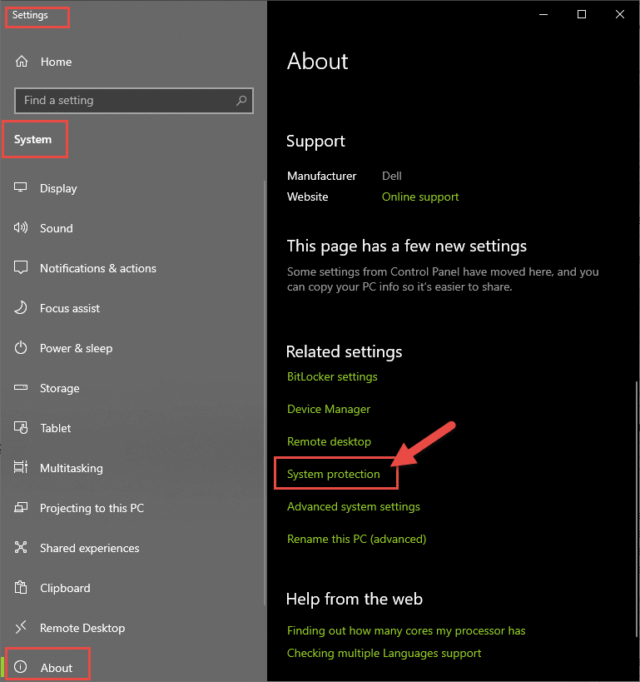Viewport: 640px width, 682px height.
Task: Open Clipboard settings
Action: point(131,588)
